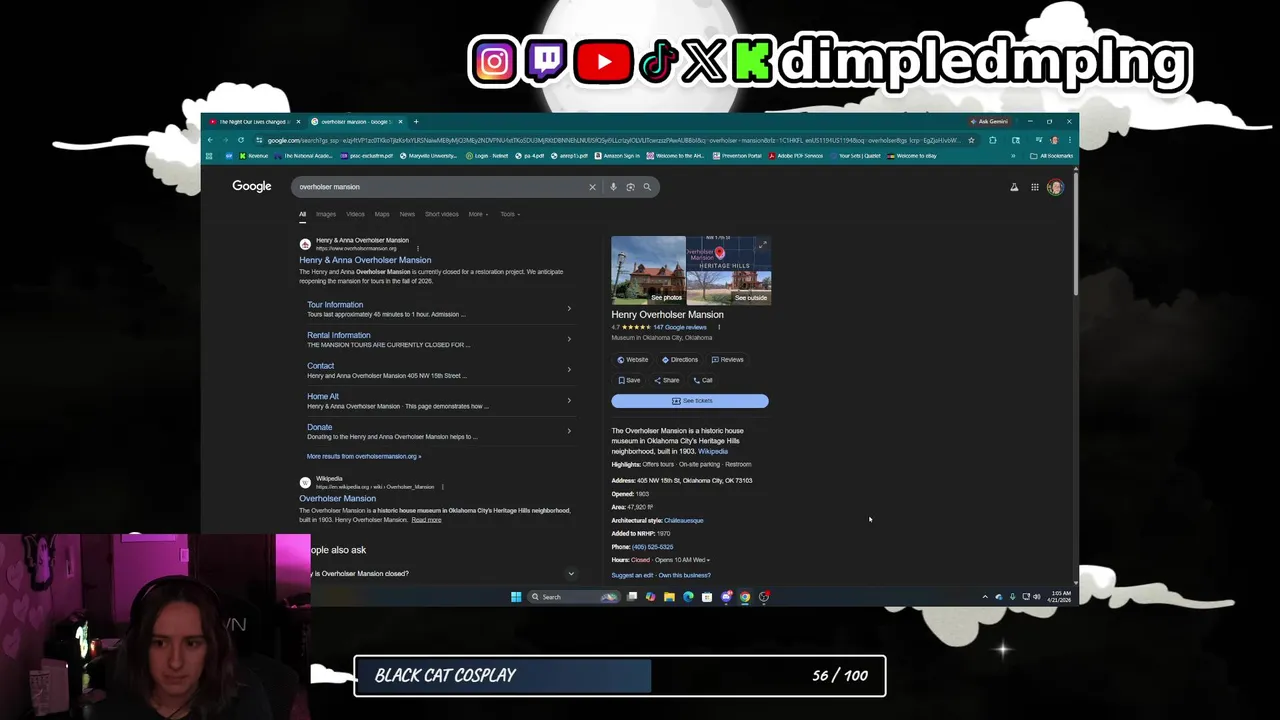Open the Google account avatar
The height and width of the screenshot is (720, 1280).
coord(1055,187)
